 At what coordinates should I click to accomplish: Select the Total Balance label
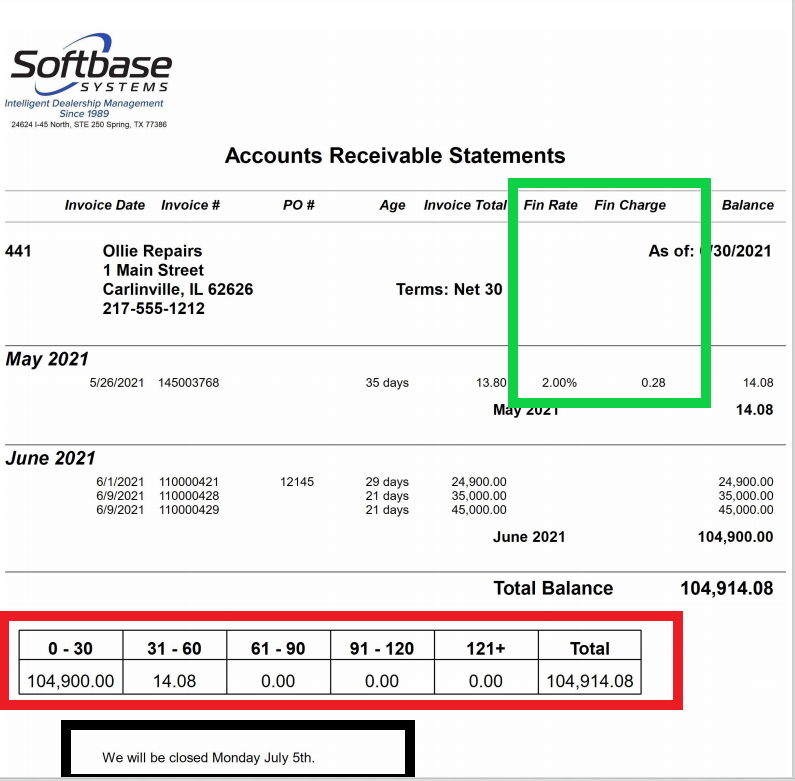[553, 588]
